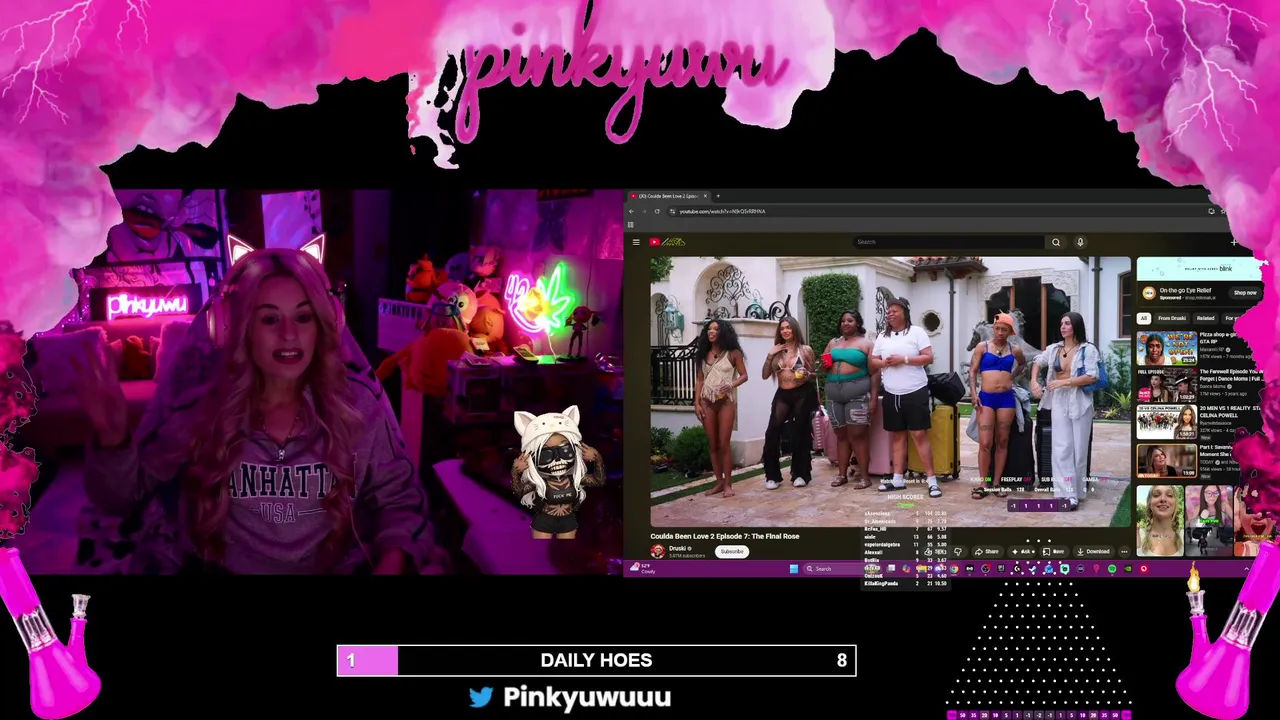1280x720 pixels.
Task: Click the video player showing the women
Action: pos(890,391)
